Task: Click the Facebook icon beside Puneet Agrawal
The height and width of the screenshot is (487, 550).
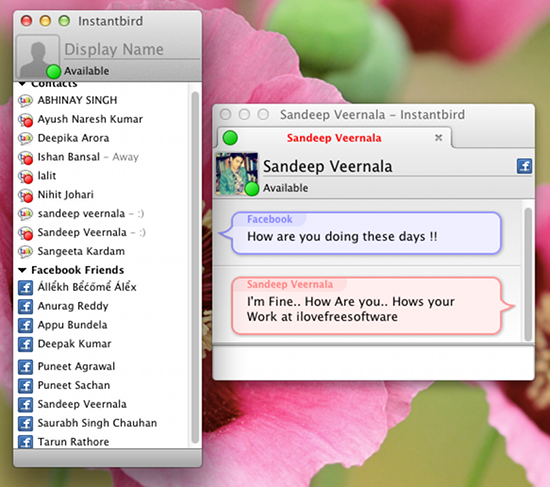Action: pyautogui.click(x=26, y=367)
